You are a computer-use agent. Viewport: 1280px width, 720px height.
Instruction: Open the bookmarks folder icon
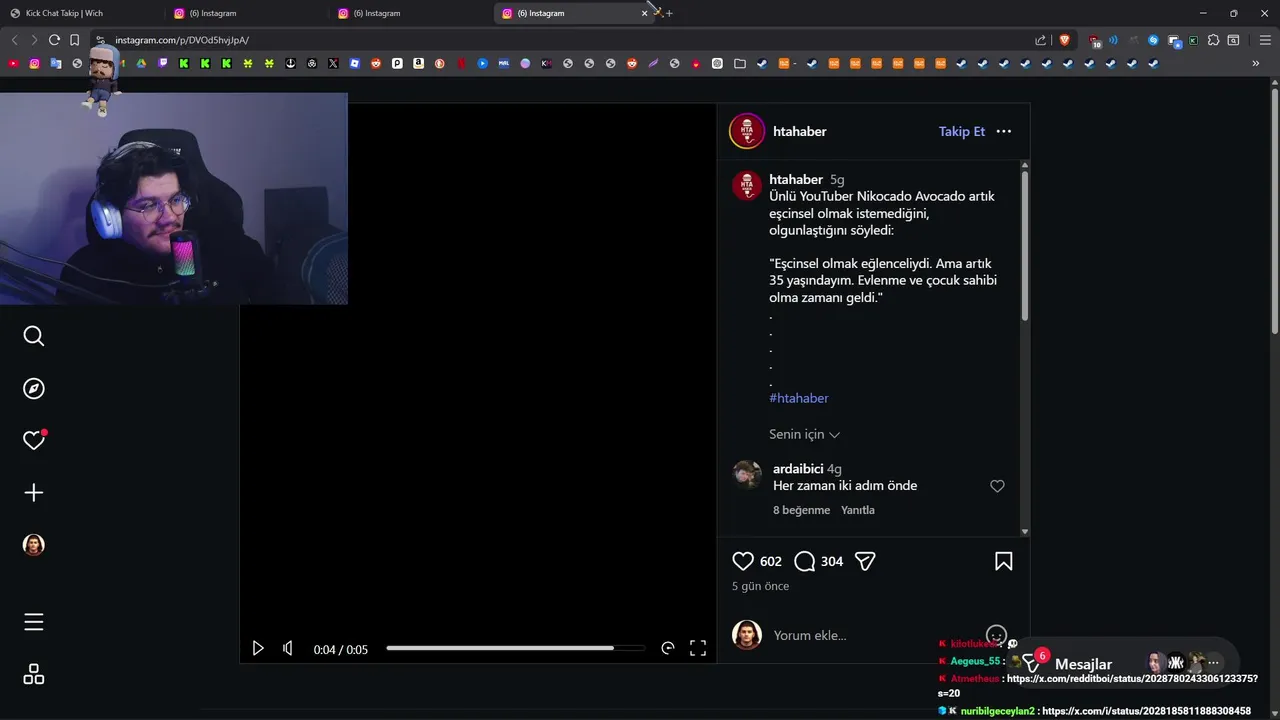(739, 63)
